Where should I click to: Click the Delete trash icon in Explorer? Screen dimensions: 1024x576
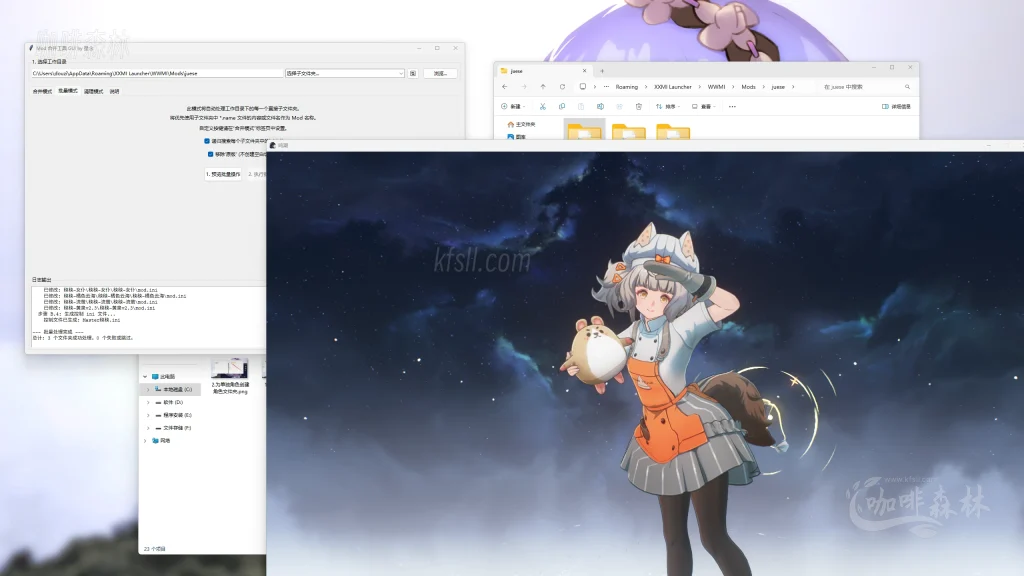[638, 106]
